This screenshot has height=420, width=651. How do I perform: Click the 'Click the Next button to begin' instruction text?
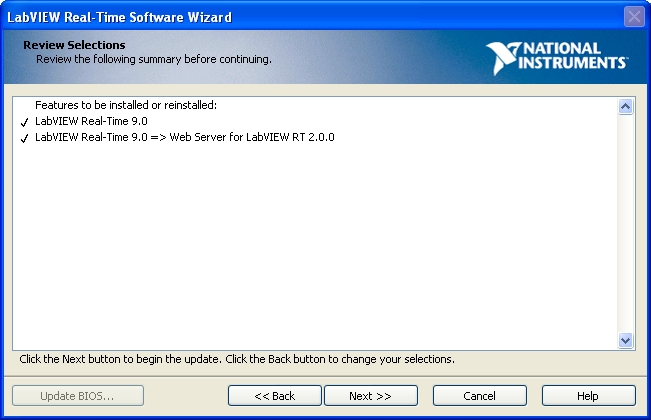tap(237, 359)
